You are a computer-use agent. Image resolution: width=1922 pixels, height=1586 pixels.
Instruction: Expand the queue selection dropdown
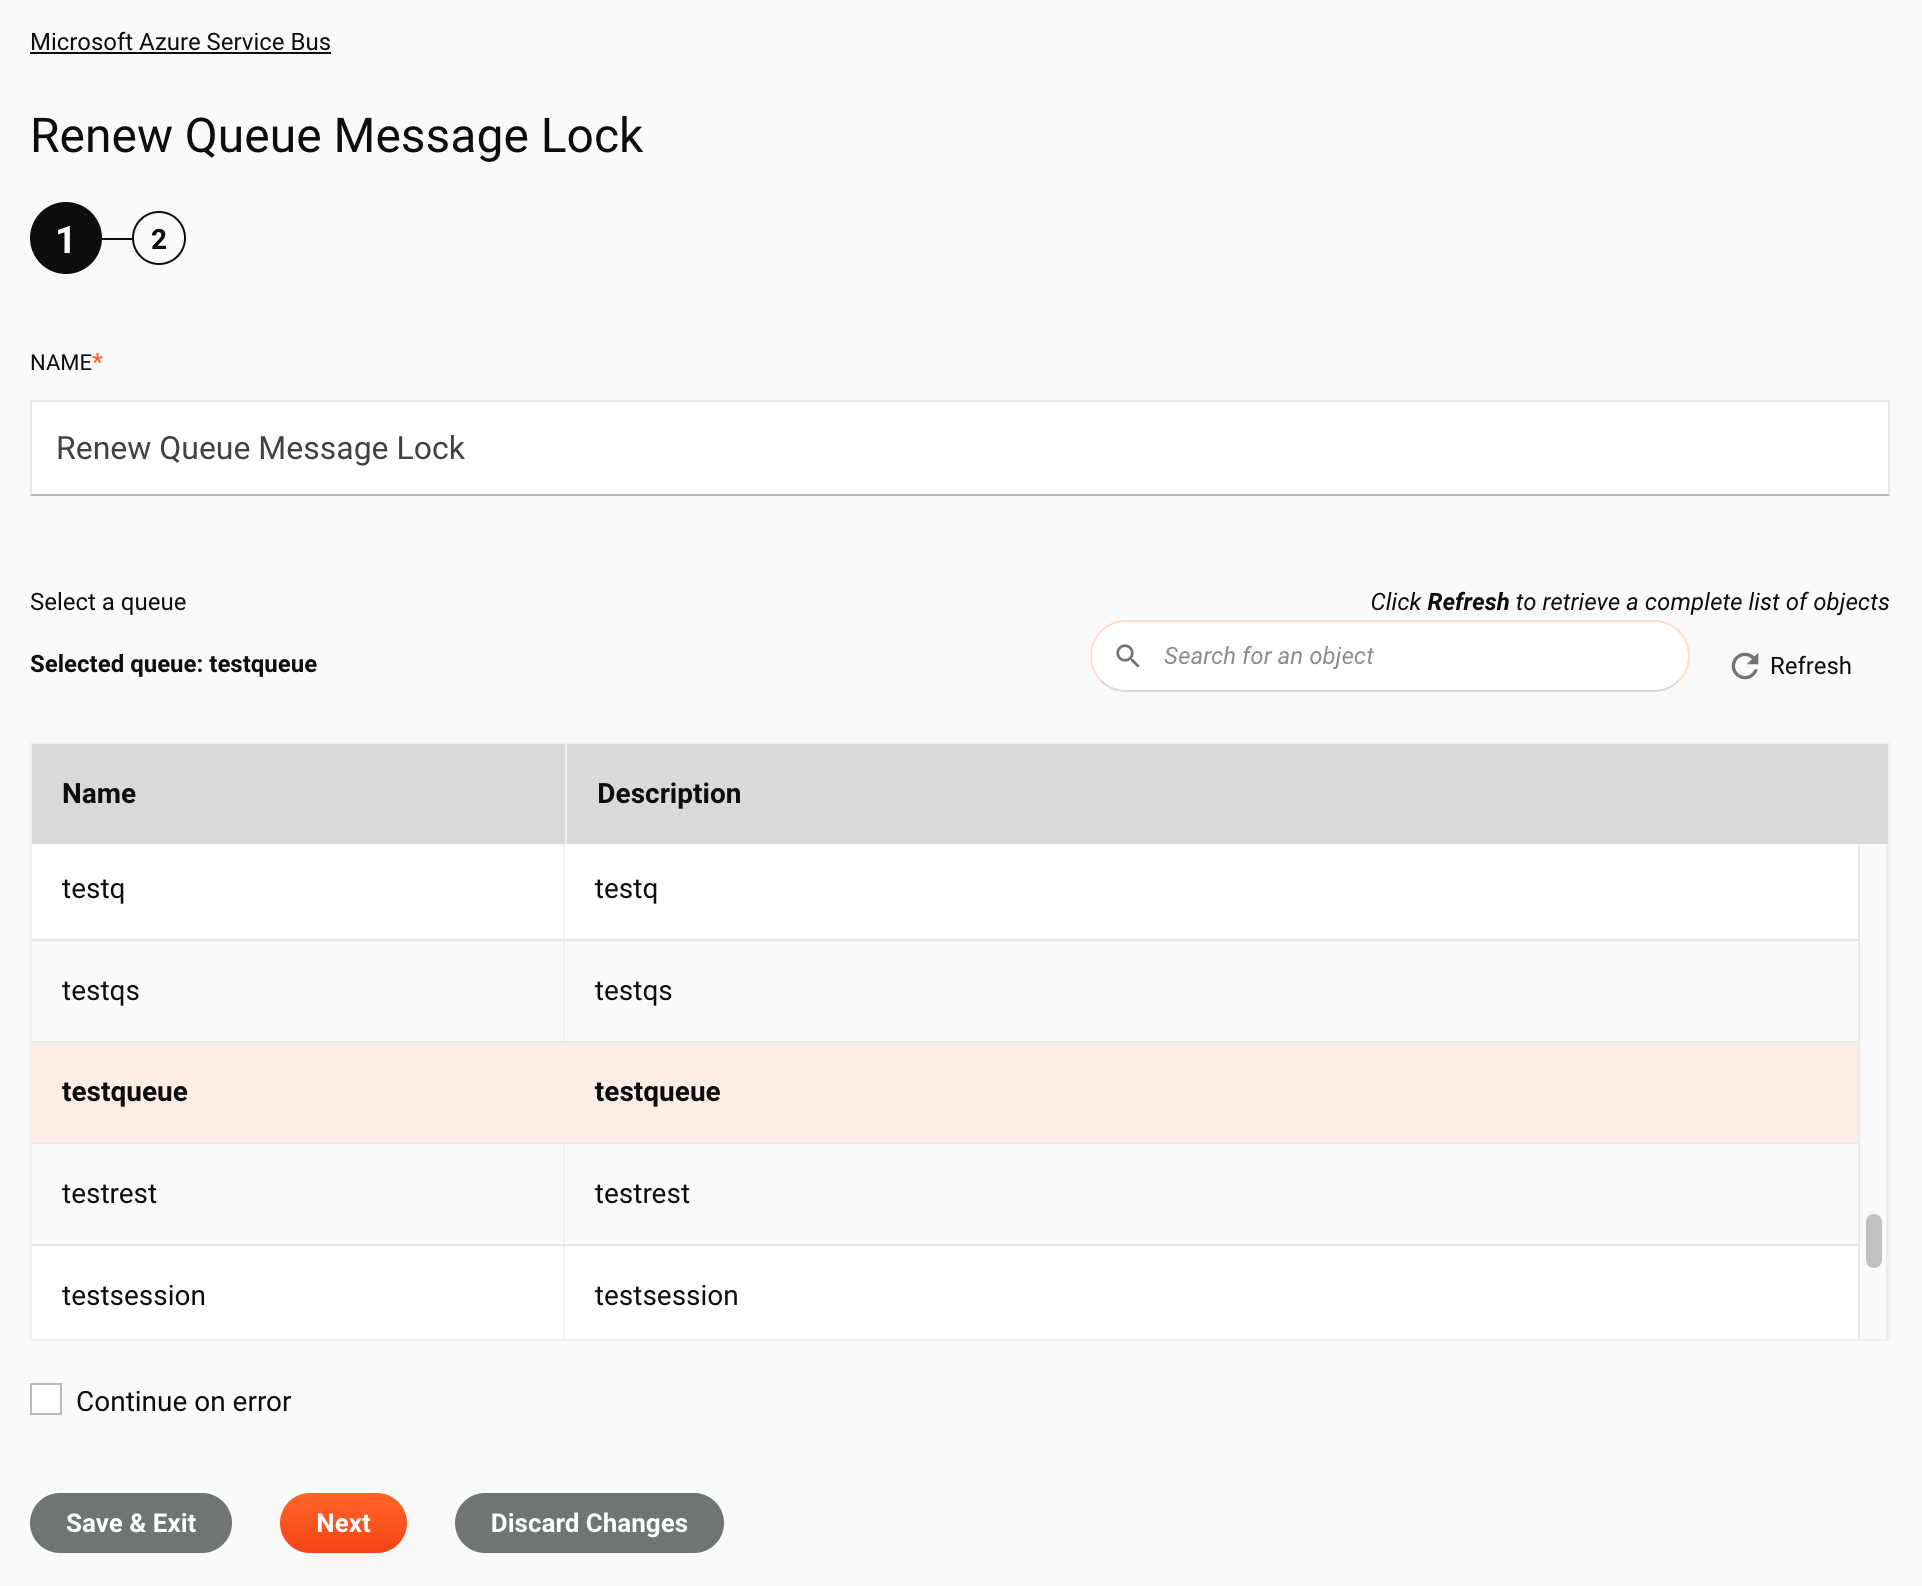[107, 602]
